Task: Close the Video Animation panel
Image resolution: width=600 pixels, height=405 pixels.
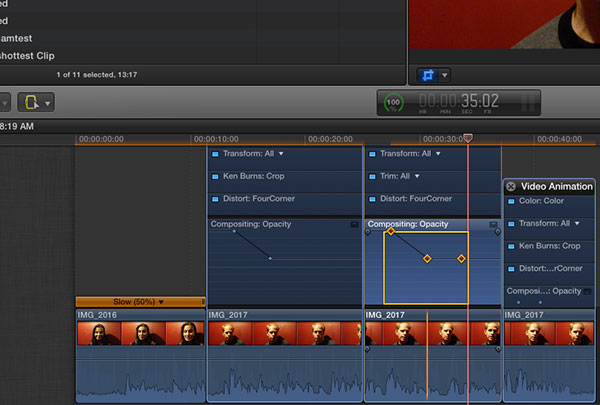Action: coord(511,186)
